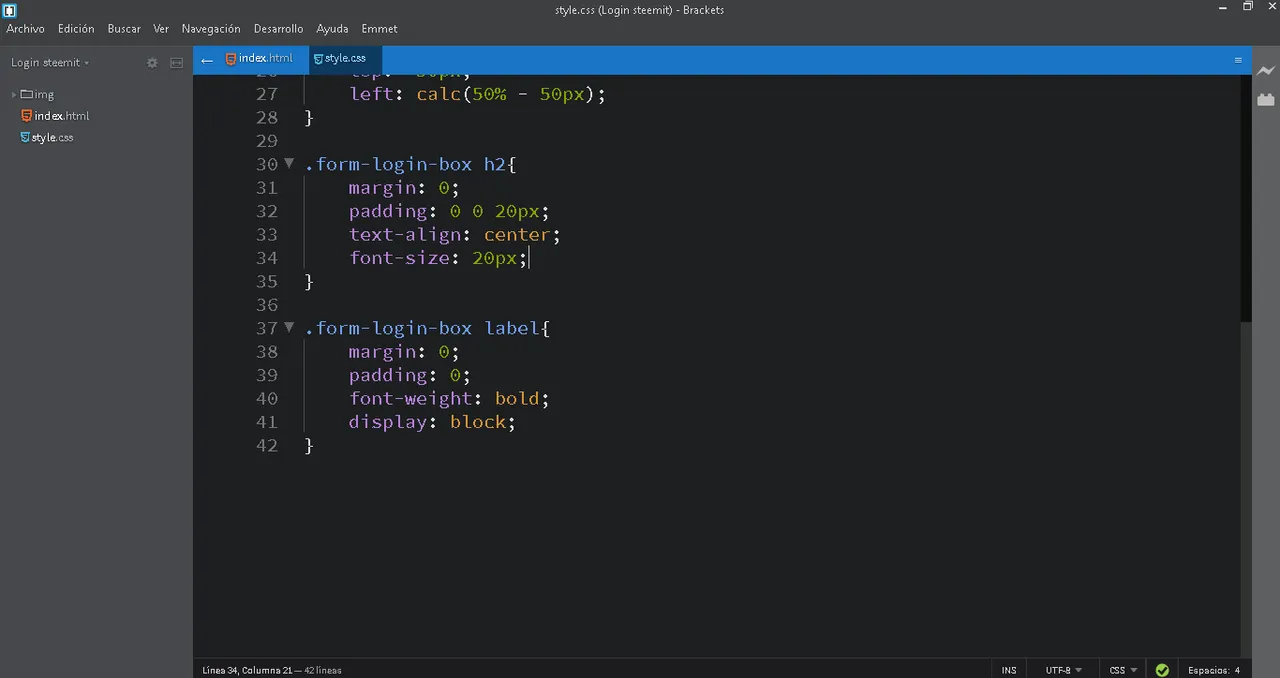
Task: Click line number 27 in the gutter
Action: pos(267,94)
